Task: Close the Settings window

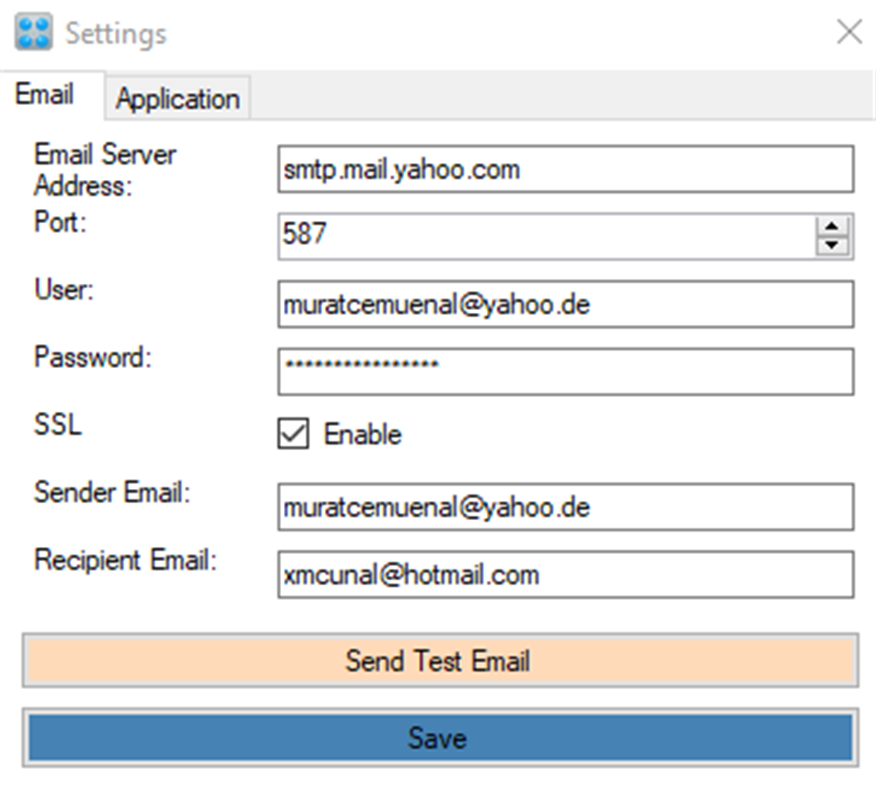Action: point(849,32)
